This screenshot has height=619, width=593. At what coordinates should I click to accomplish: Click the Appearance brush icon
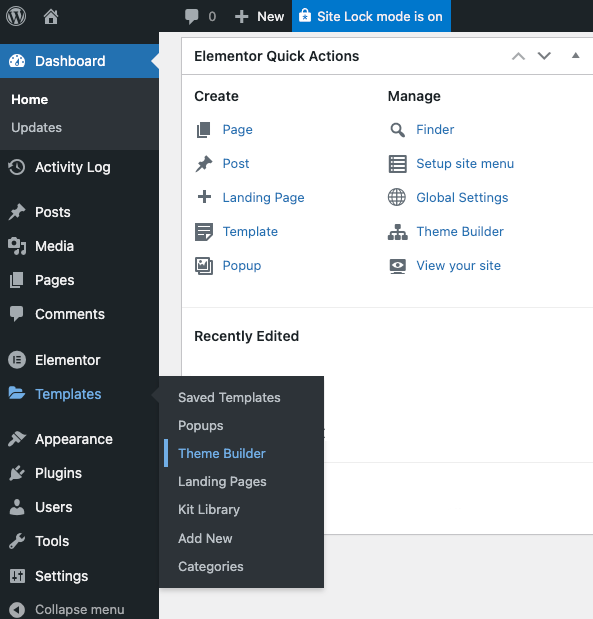pos(17,439)
